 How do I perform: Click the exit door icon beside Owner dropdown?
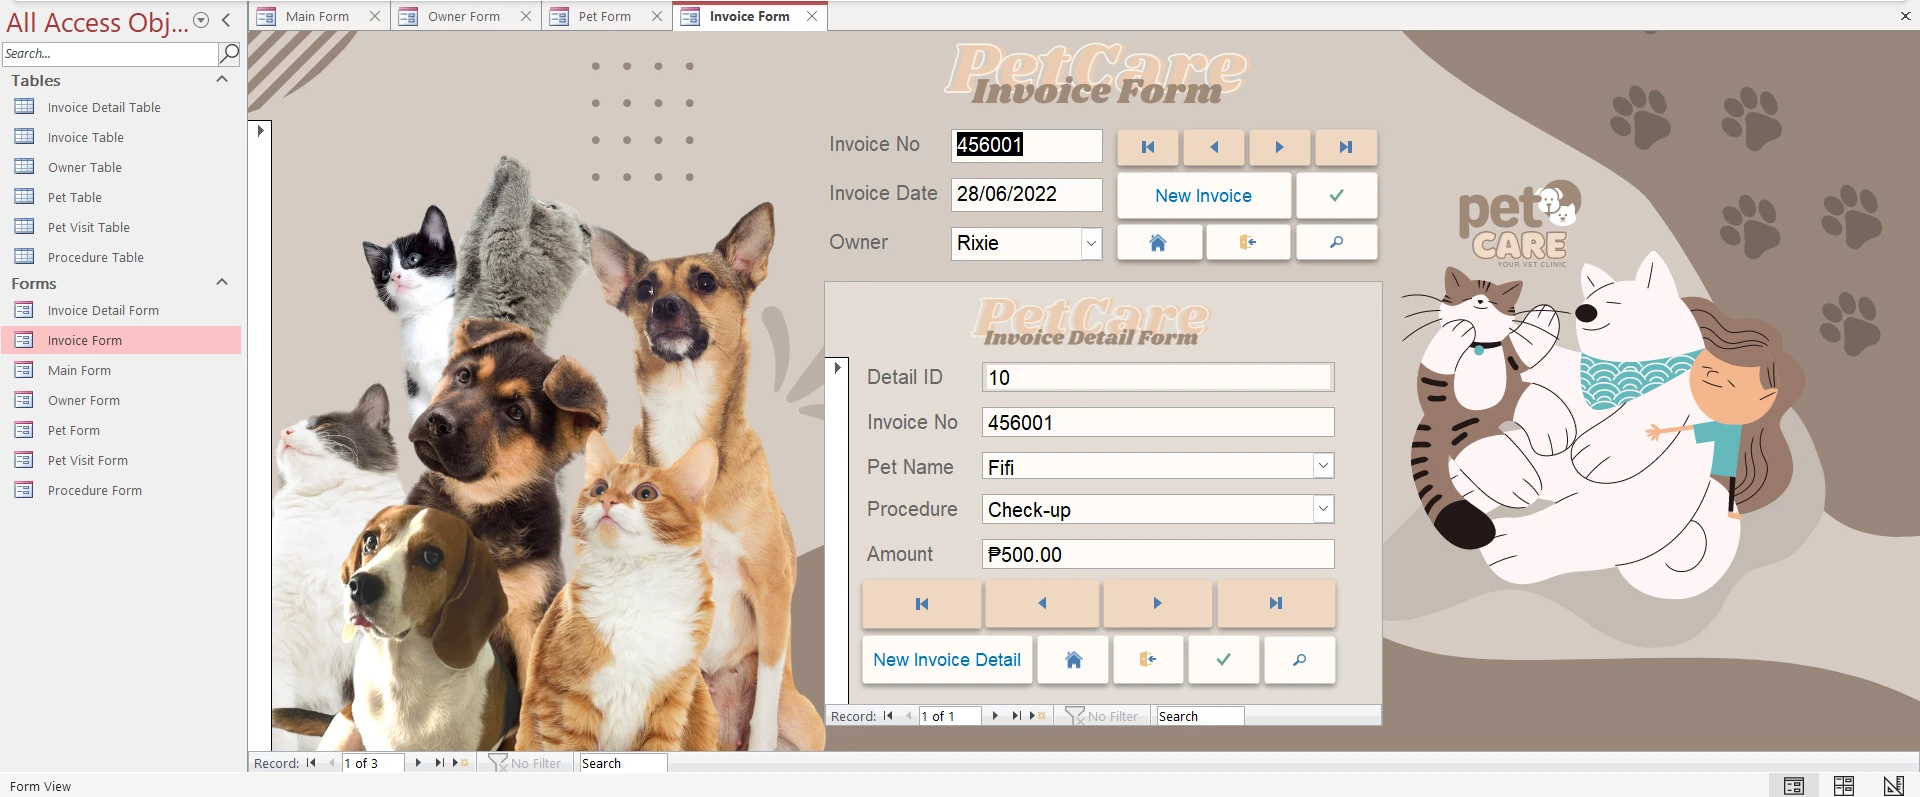click(1247, 243)
